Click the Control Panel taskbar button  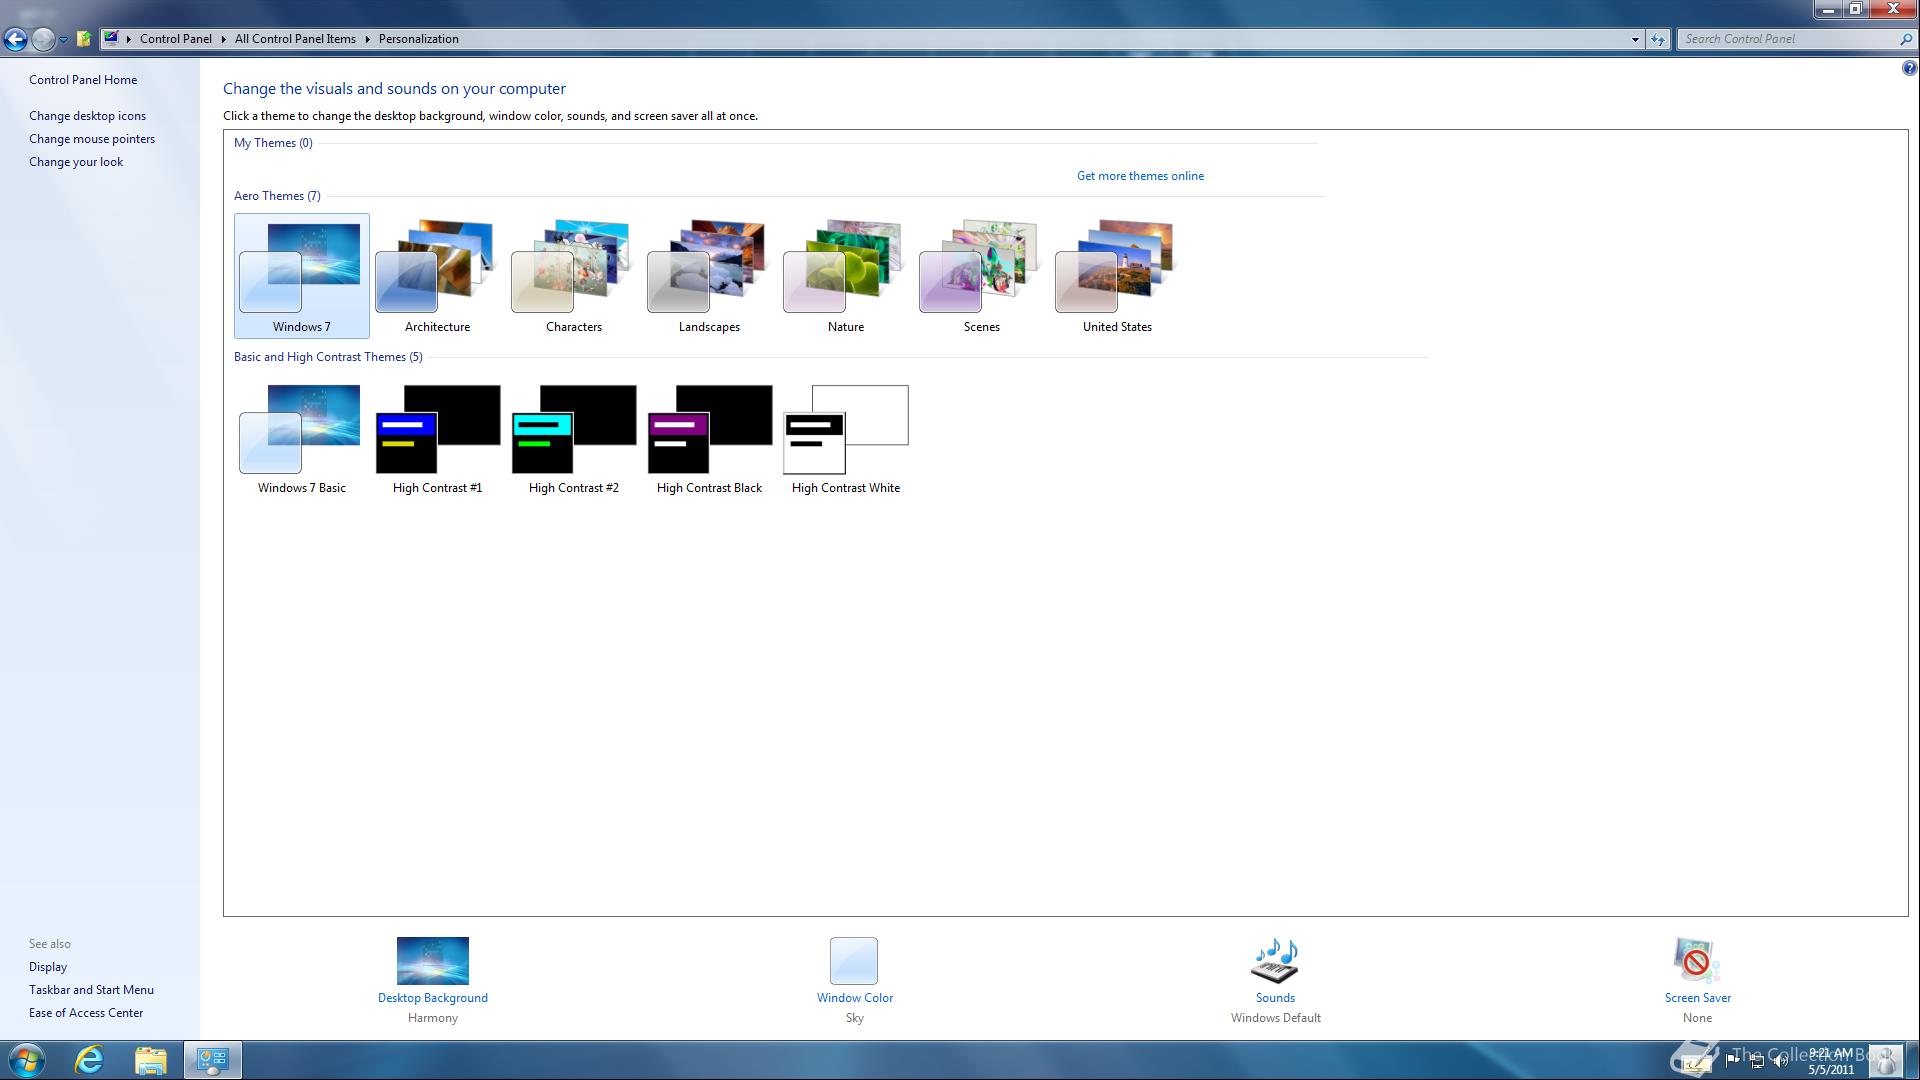coord(212,1060)
